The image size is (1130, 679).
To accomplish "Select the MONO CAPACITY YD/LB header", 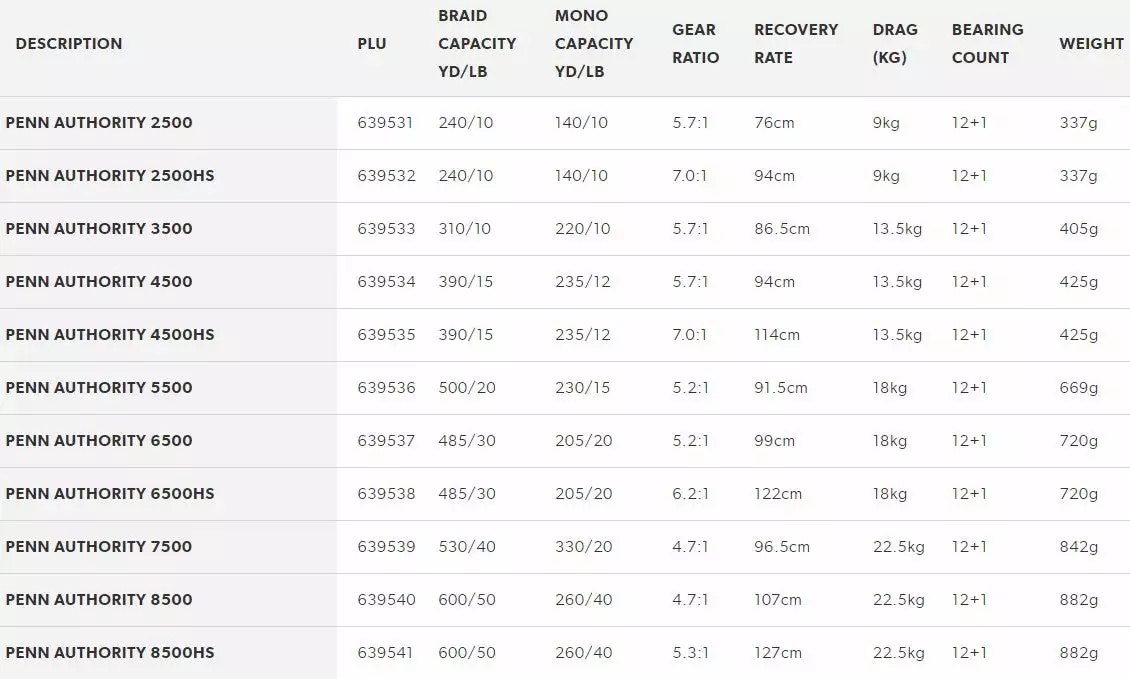I will pyautogui.click(x=594, y=44).
